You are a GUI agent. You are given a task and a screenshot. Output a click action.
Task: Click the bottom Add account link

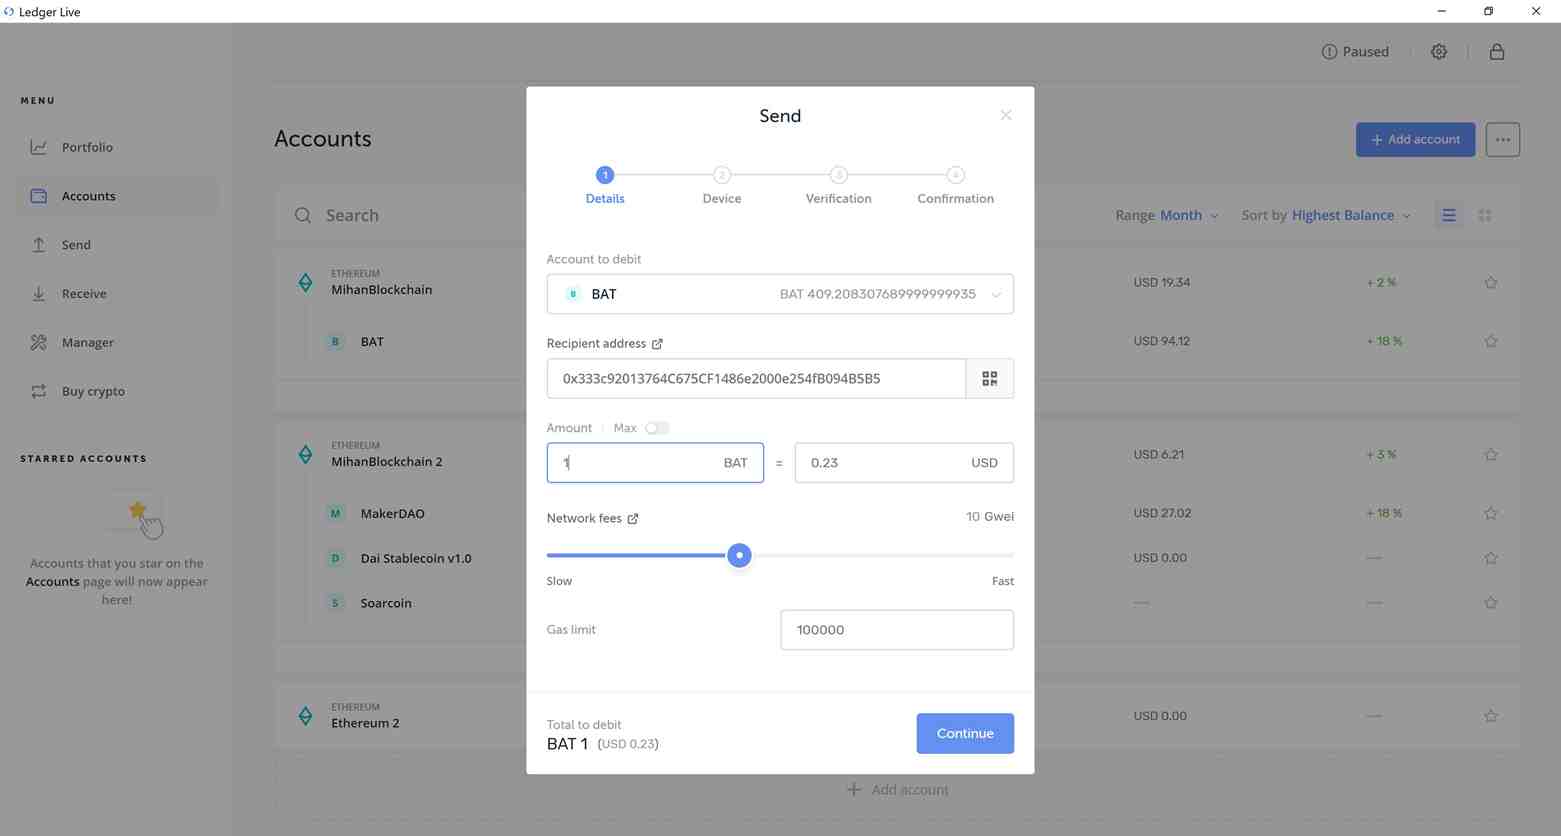pos(897,790)
